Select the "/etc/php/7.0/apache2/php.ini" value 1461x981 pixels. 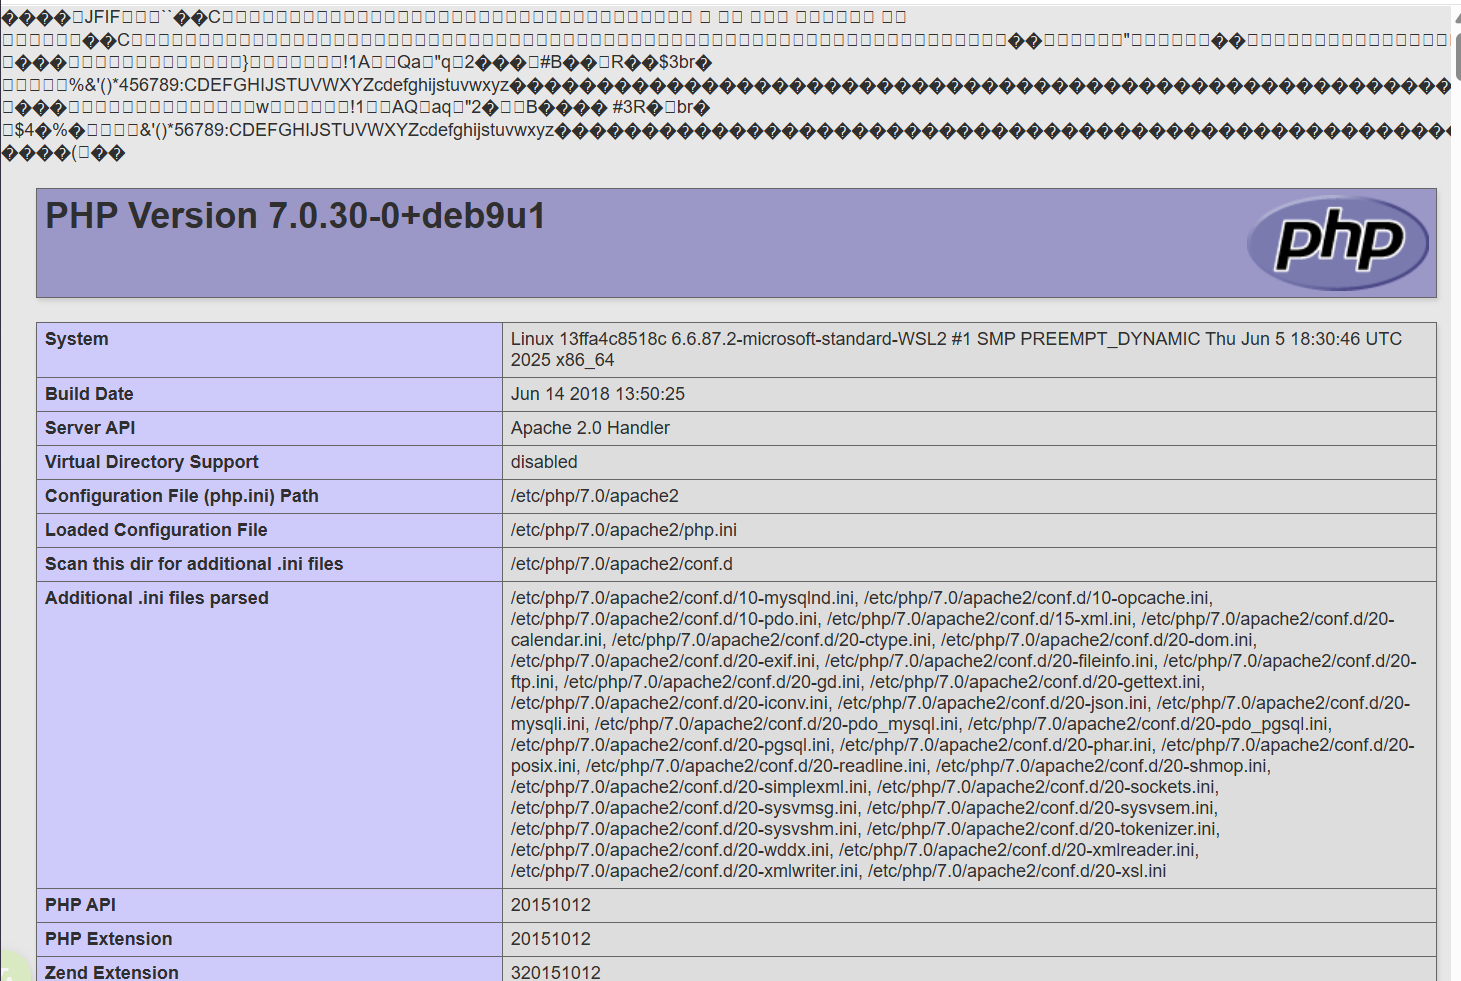pos(624,530)
